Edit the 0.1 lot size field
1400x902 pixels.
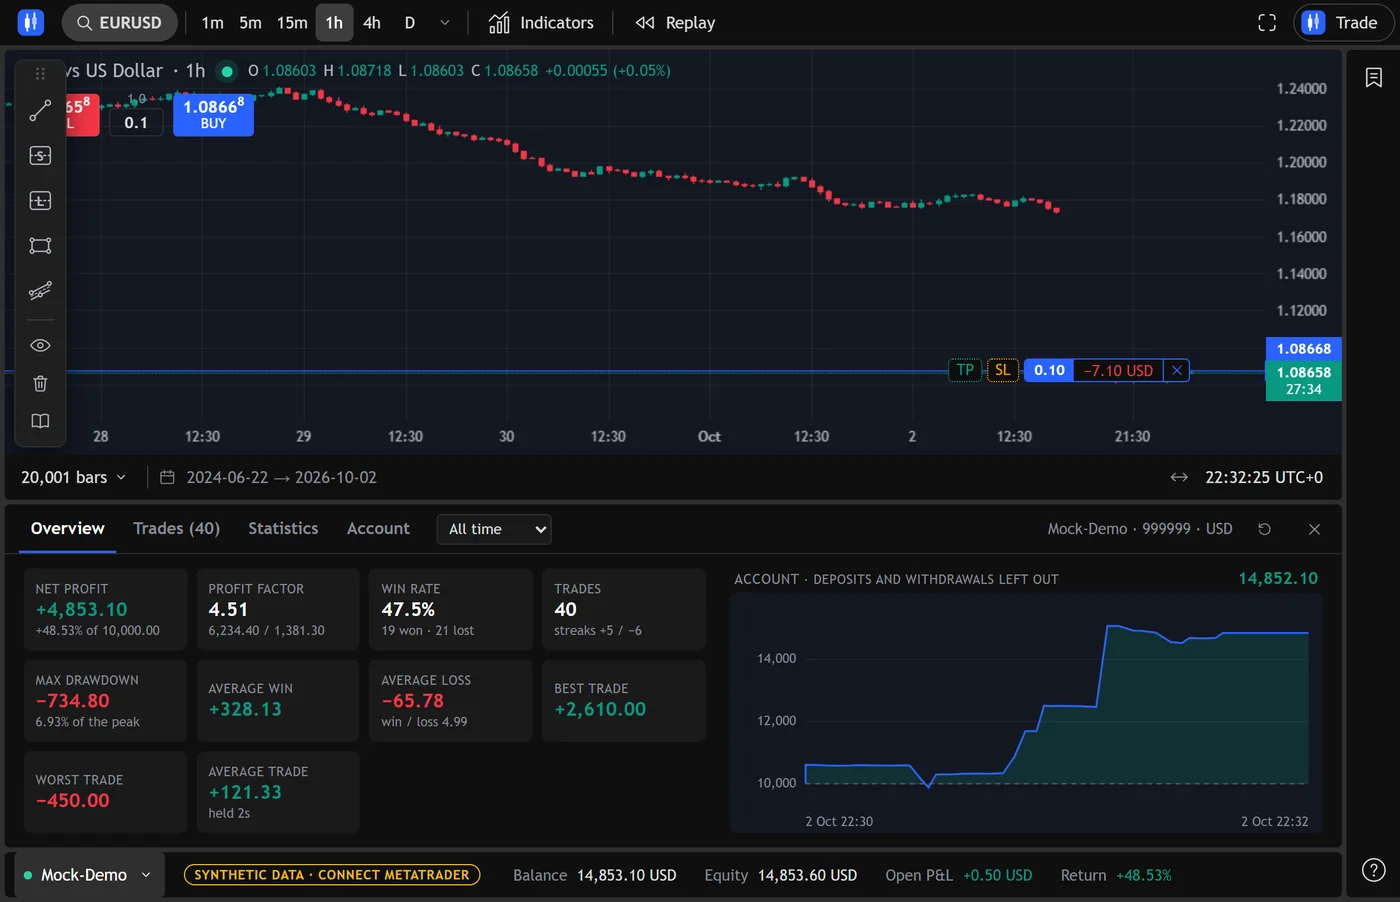click(x=136, y=122)
